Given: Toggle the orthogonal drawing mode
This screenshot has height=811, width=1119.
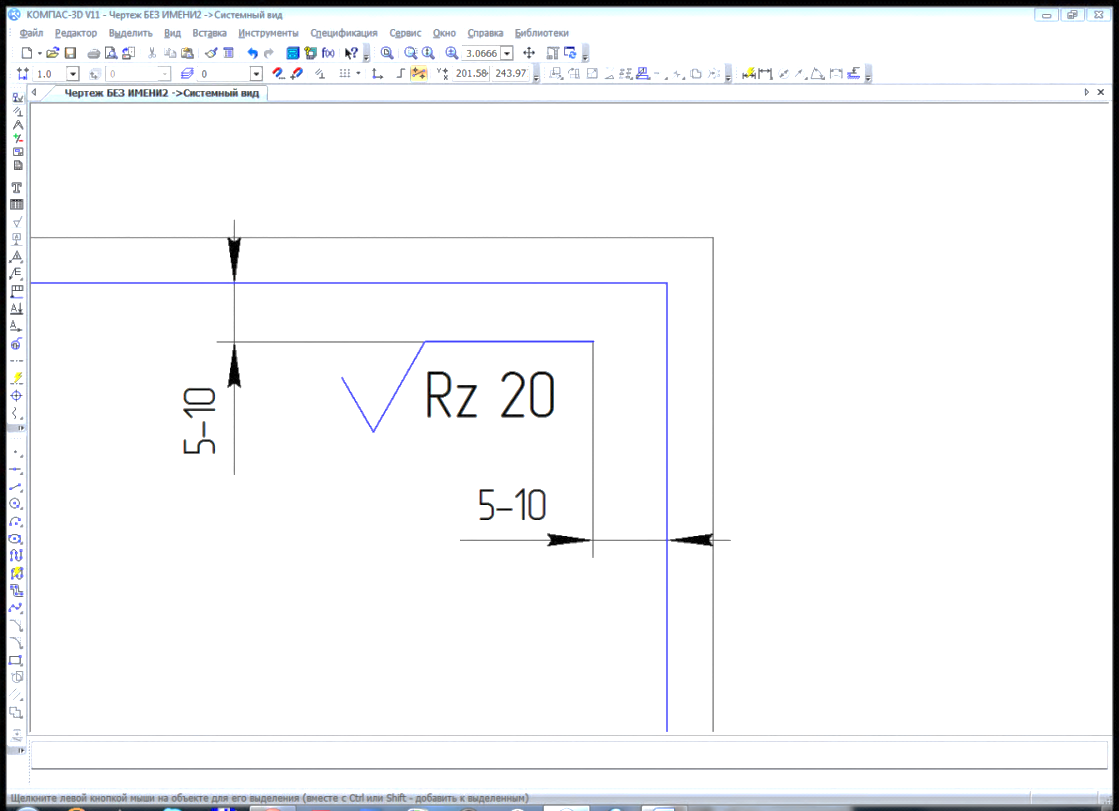Looking at the screenshot, I should pyautogui.click(x=400, y=74).
